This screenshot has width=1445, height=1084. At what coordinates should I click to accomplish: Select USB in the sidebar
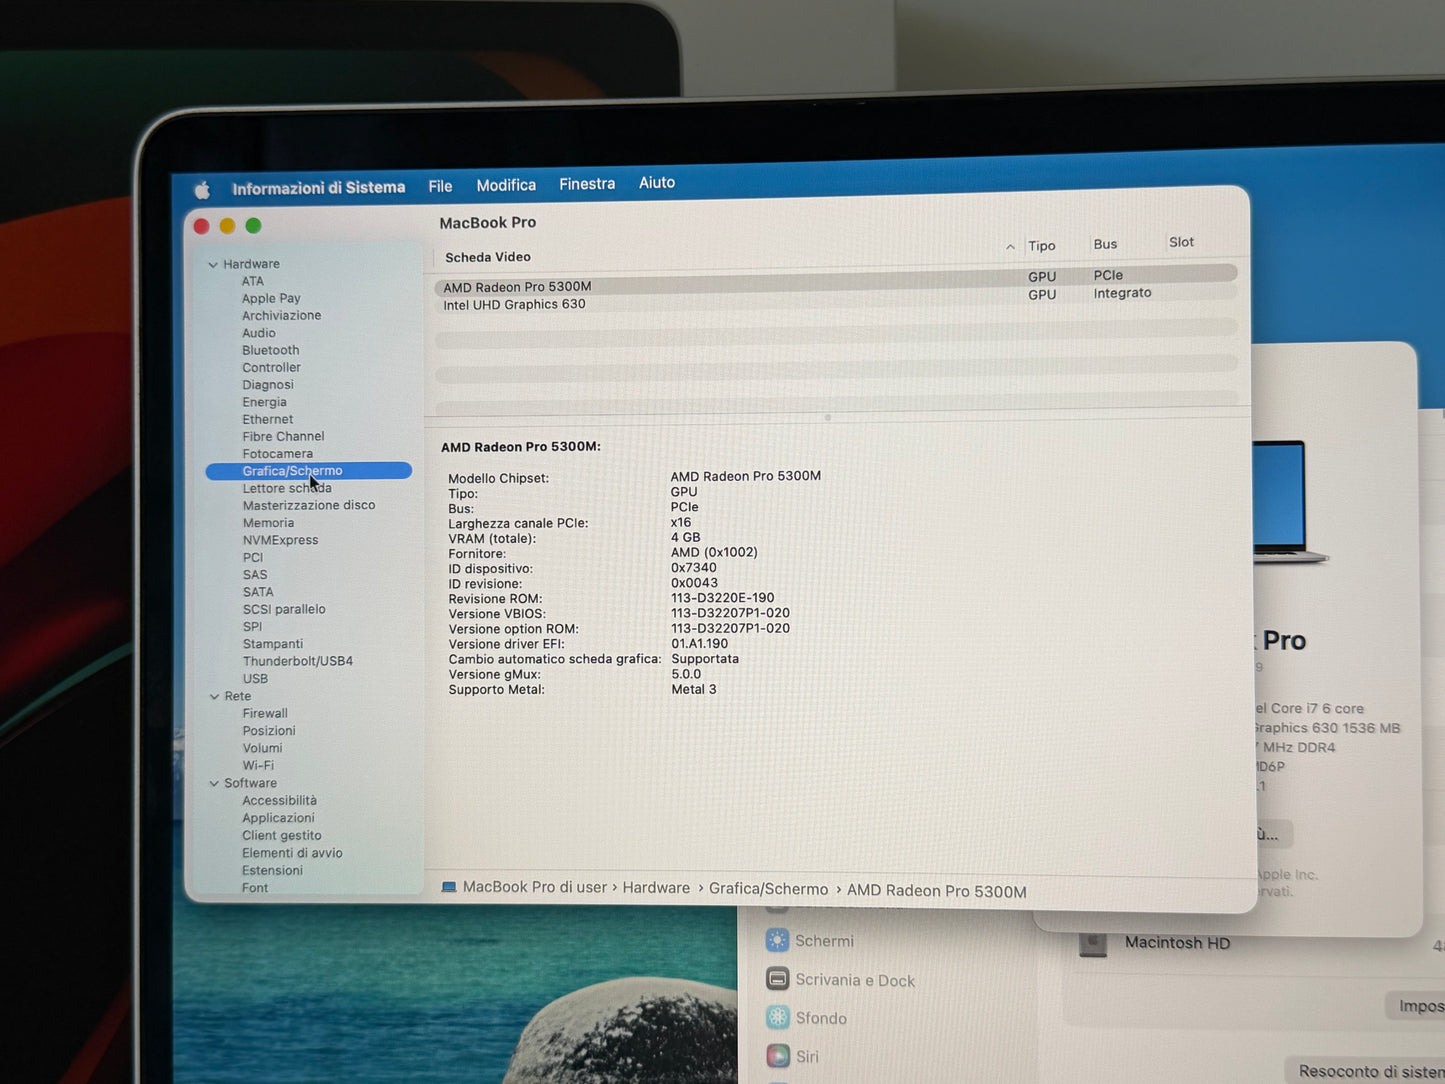256,679
